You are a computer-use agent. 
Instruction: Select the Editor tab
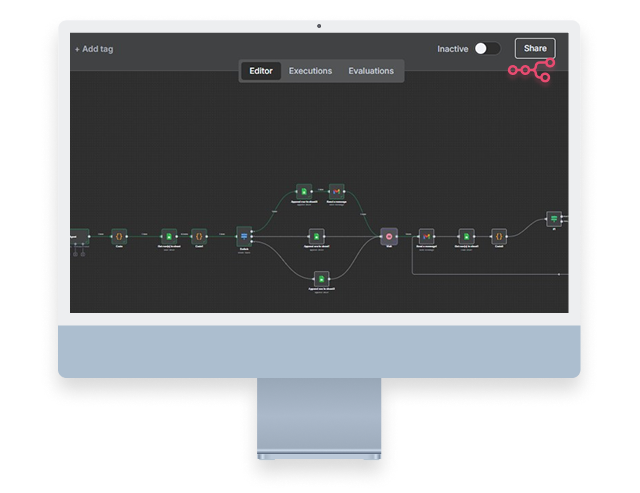click(x=260, y=71)
